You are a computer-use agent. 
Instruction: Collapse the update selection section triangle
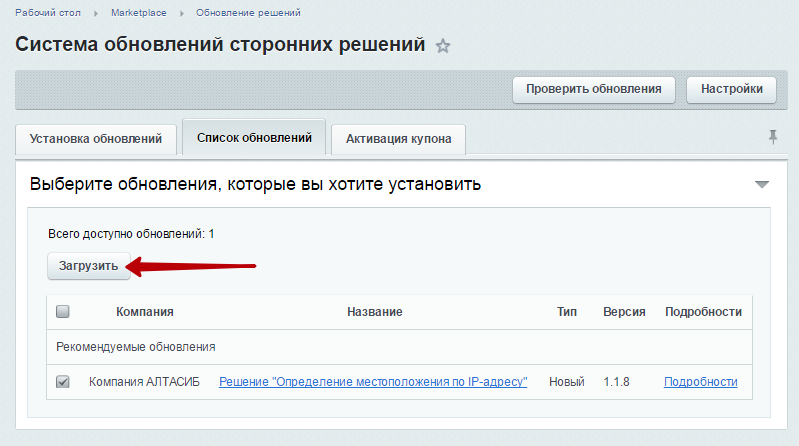tap(762, 184)
